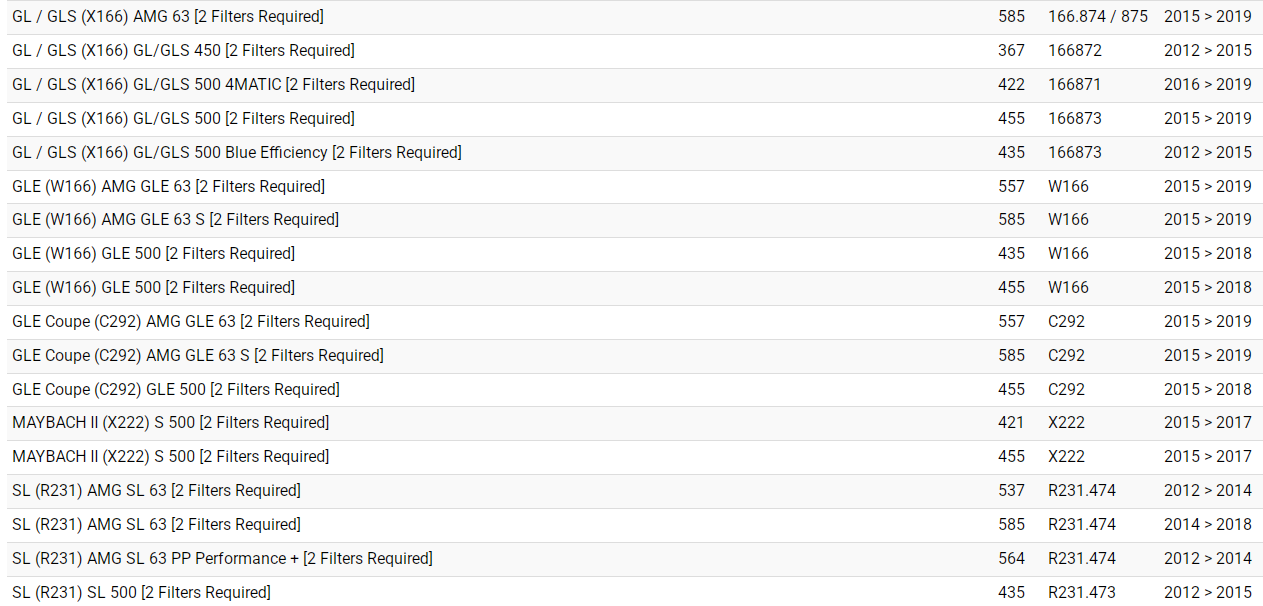Select the 2016 > 2019 year range

(1207, 85)
